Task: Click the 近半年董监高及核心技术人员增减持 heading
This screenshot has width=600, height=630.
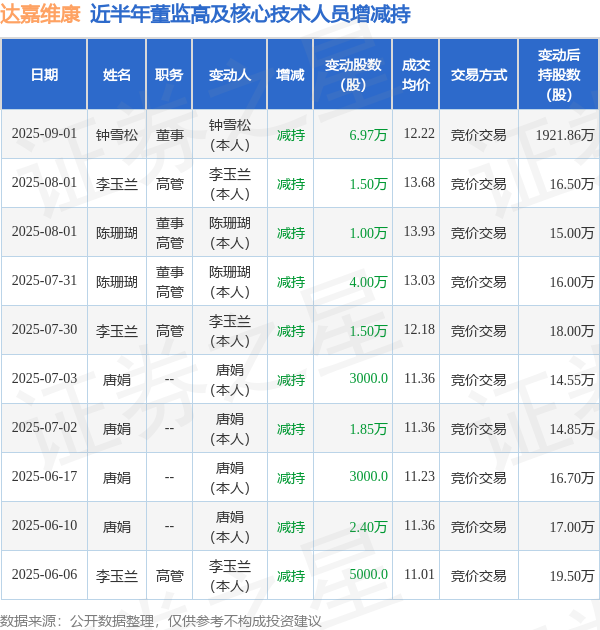Action: coord(250,14)
